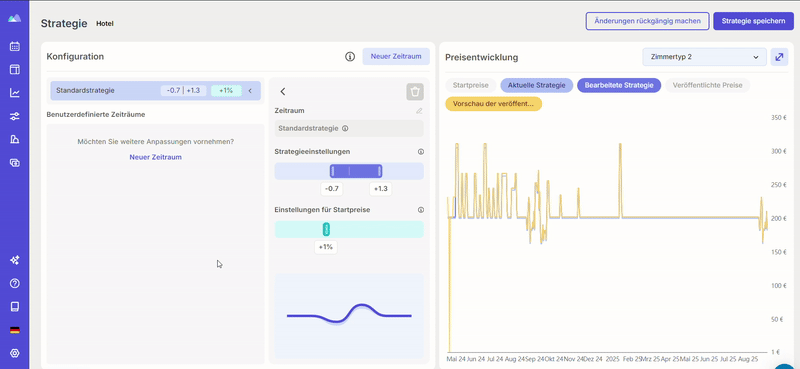Viewport: 800px width, 369px height.
Task: Click Neuer Zeitraum button in header
Action: (396, 57)
